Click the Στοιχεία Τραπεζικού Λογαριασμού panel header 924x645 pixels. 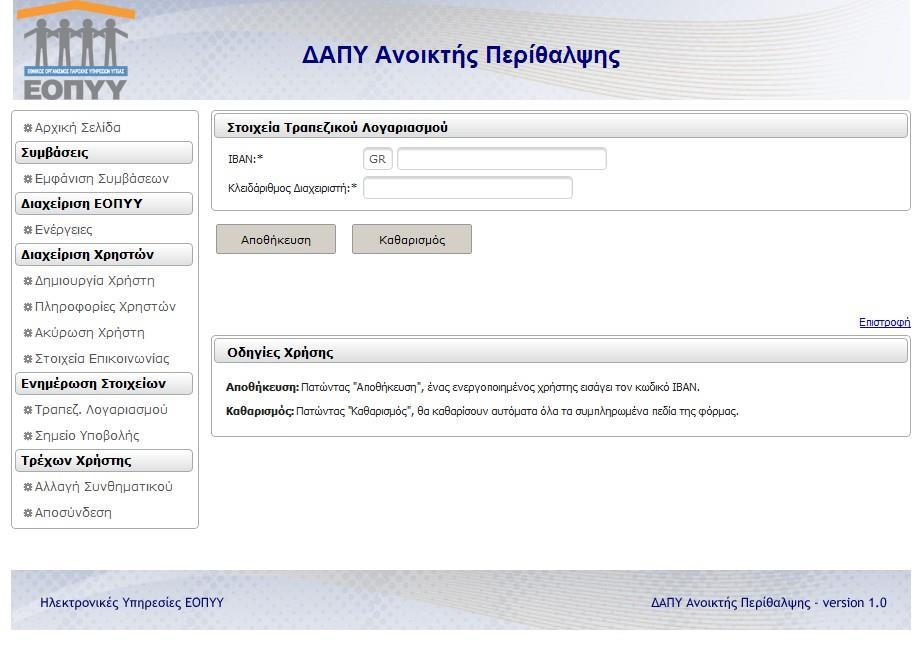[x=560, y=127]
